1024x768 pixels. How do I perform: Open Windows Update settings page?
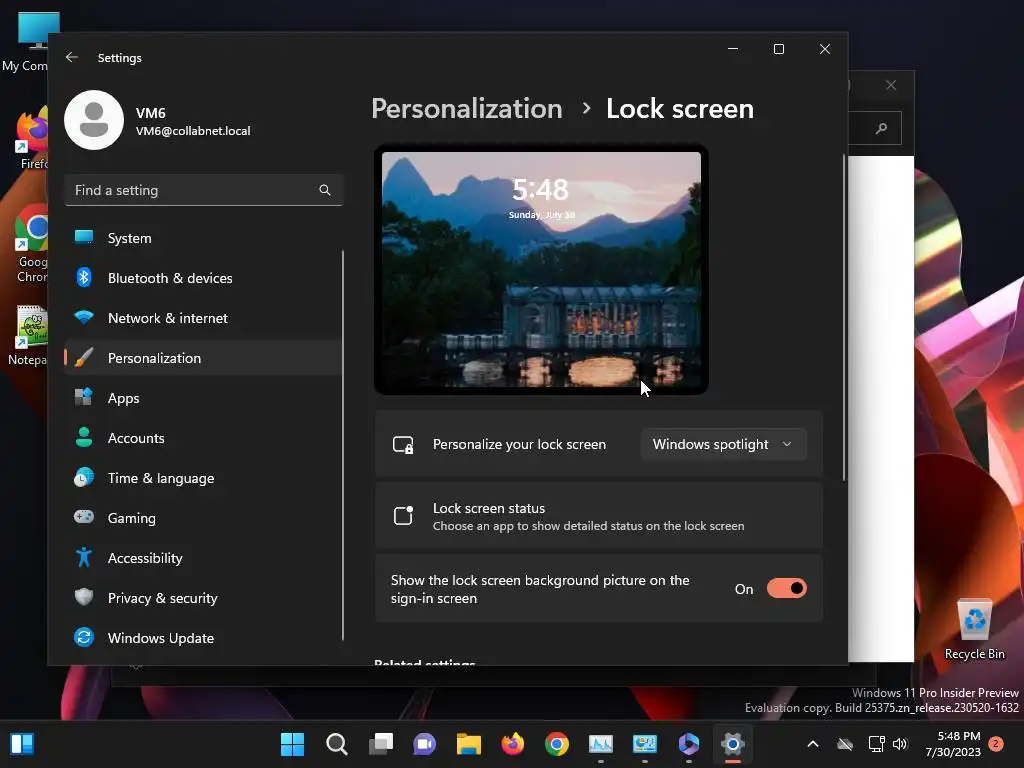click(x=203, y=637)
